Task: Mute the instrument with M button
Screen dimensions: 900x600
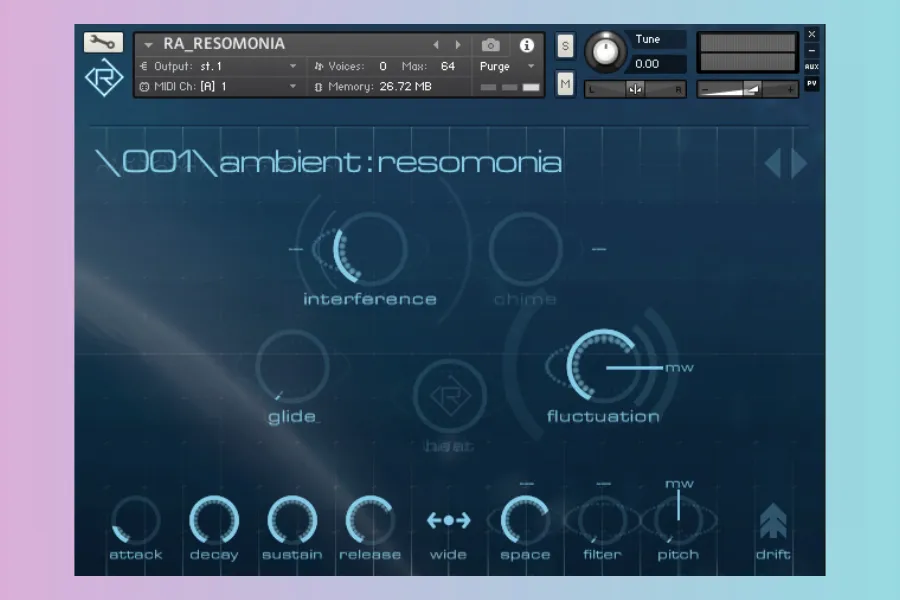Action: [565, 84]
